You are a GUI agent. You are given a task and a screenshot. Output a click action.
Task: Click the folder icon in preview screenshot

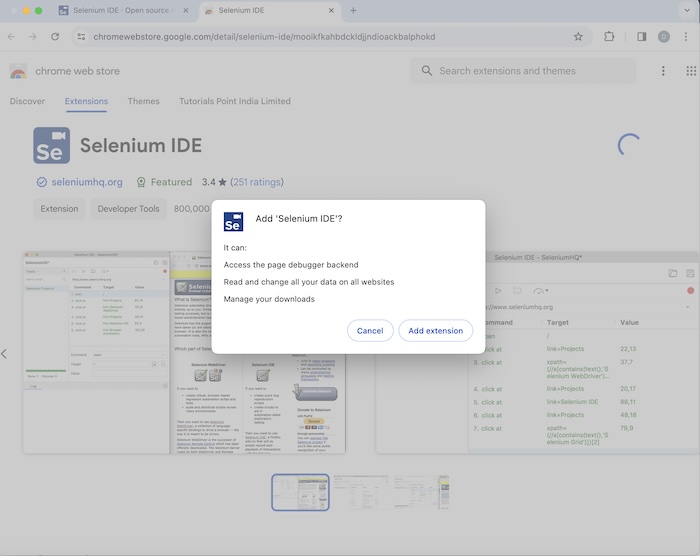[673, 273]
